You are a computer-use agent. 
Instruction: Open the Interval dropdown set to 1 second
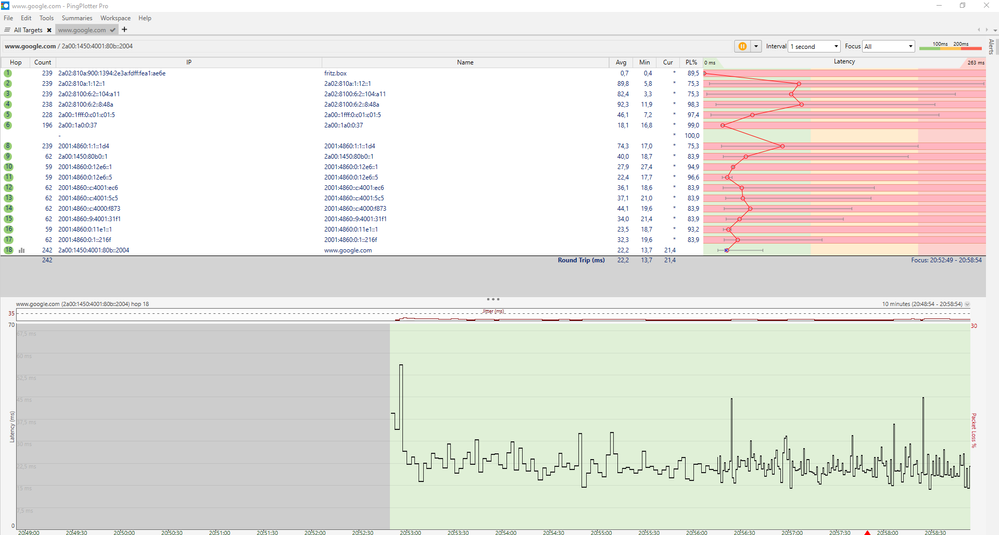(x=814, y=46)
